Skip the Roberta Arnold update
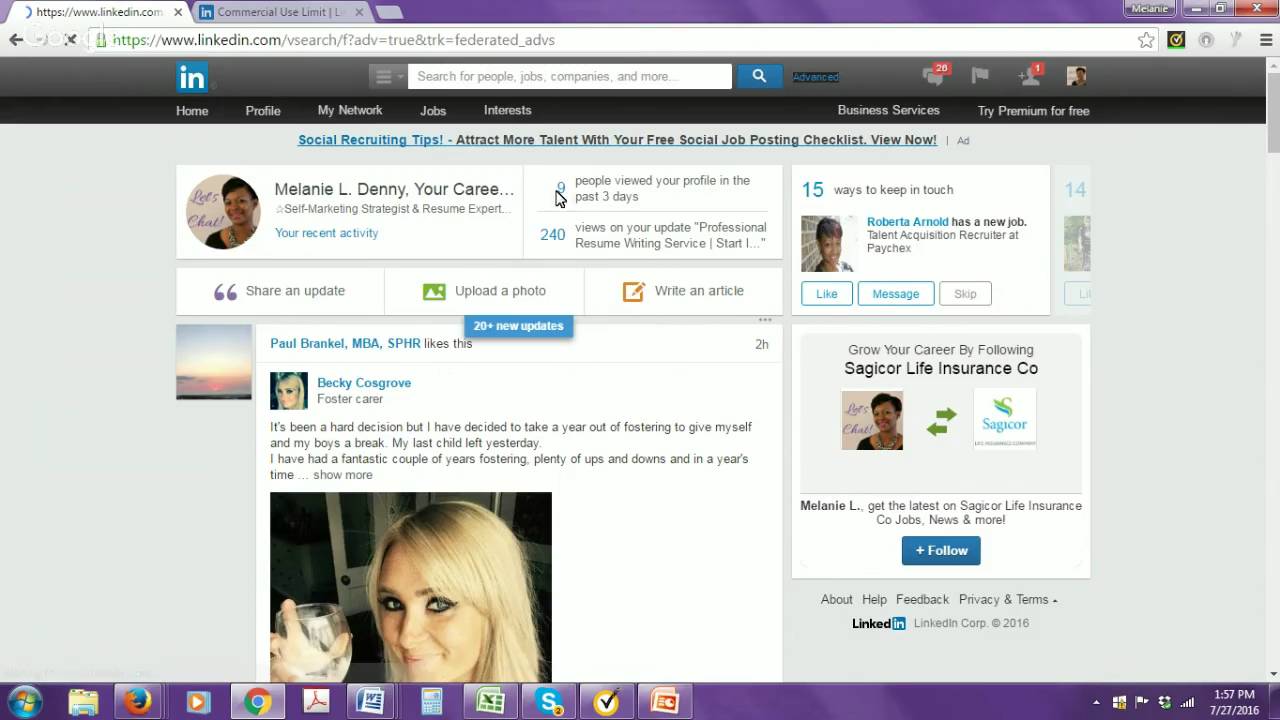Screen dimensions: 1280x720 [965, 294]
